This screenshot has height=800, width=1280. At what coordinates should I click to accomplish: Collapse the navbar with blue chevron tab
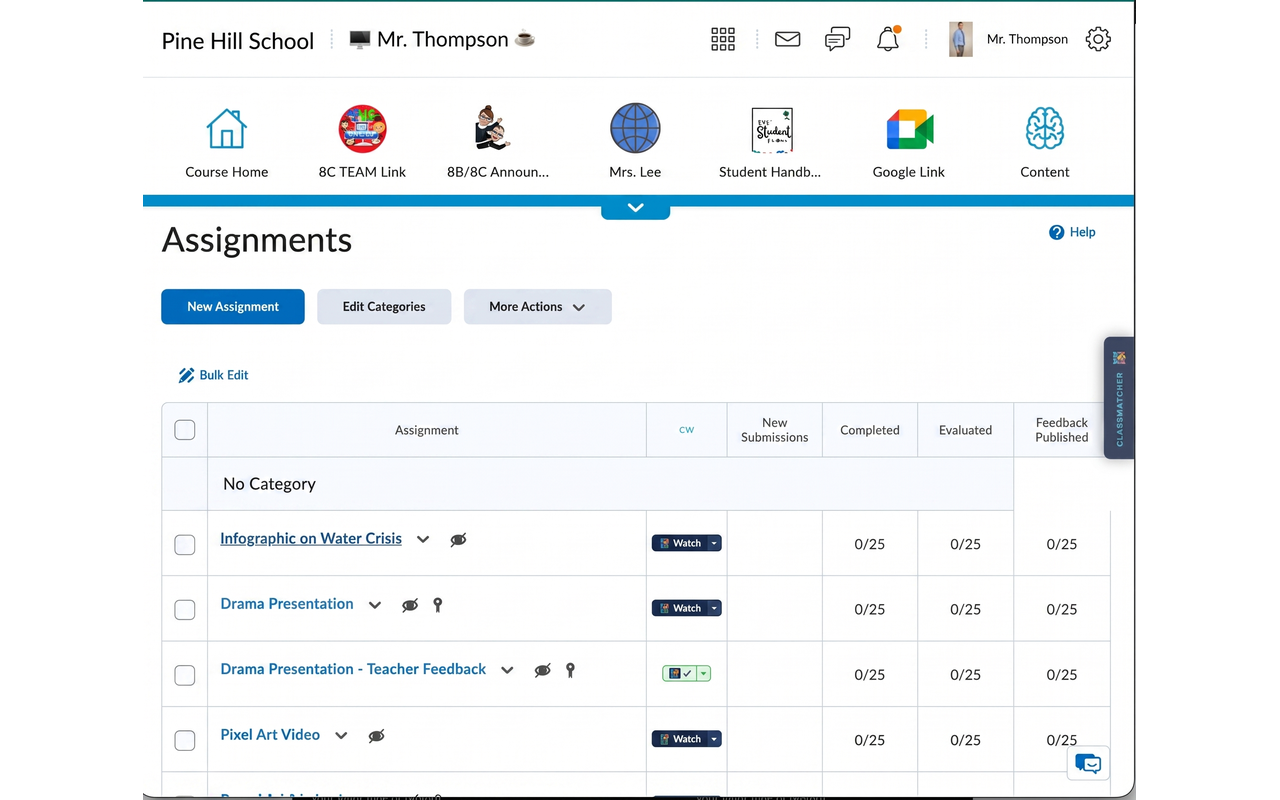pyautogui.click(x=635, y=208)
